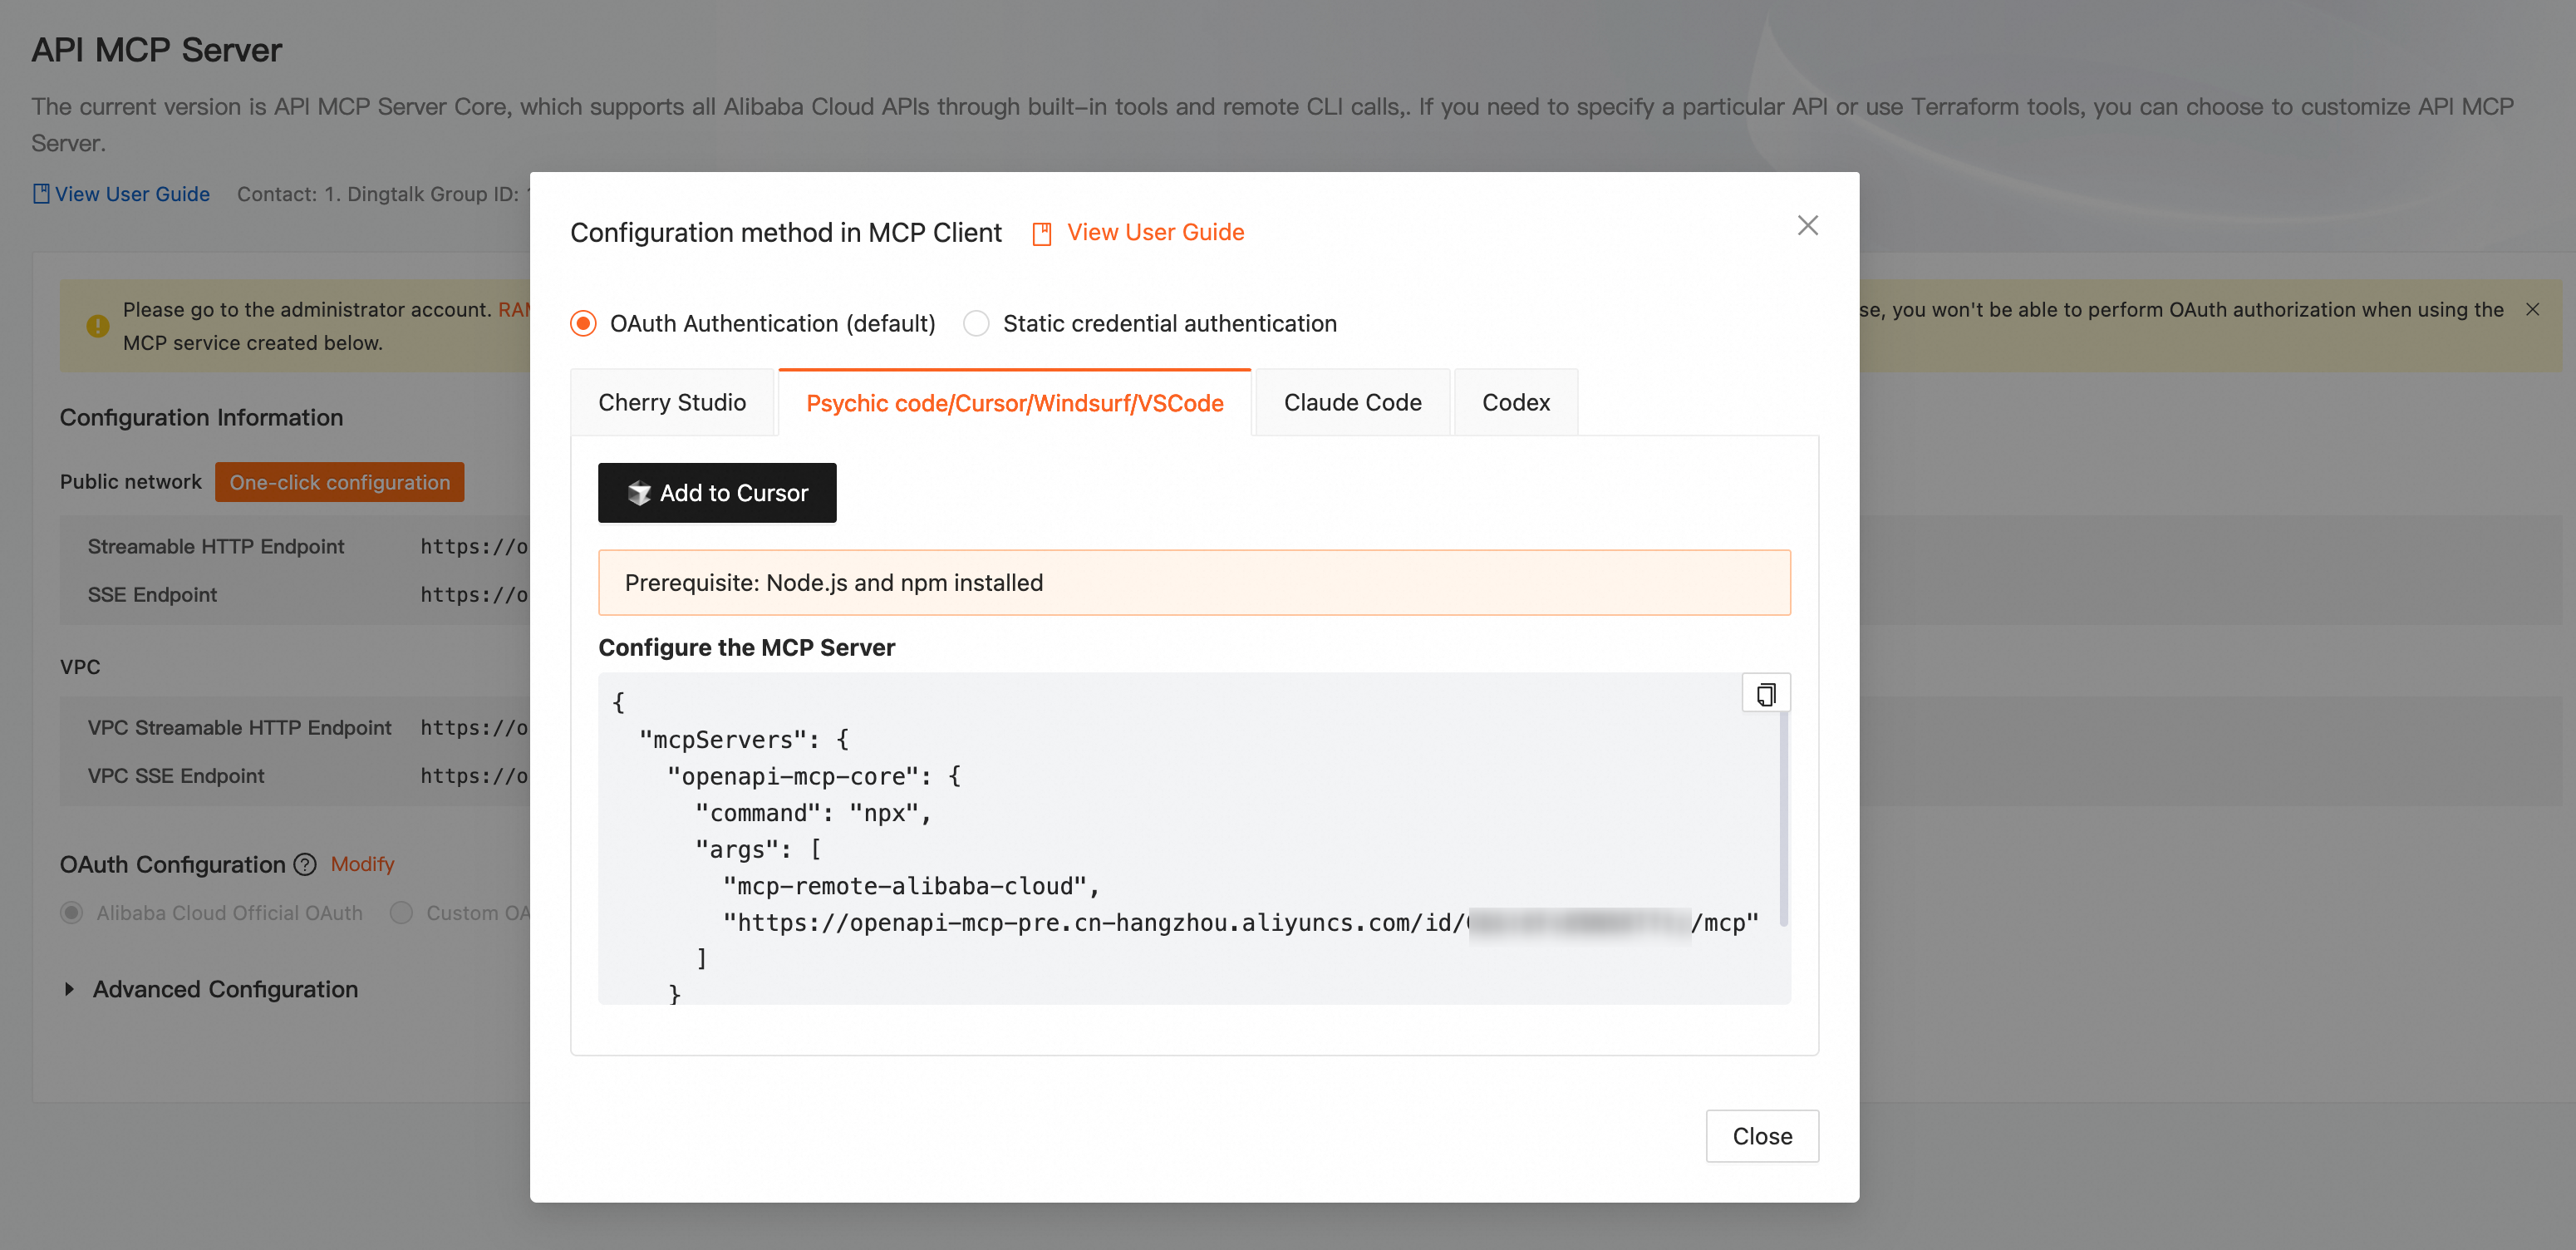Click the Streamable HTTP Endpoint URL
Screen dimensions: 2576x1250
tap(474, 547)
